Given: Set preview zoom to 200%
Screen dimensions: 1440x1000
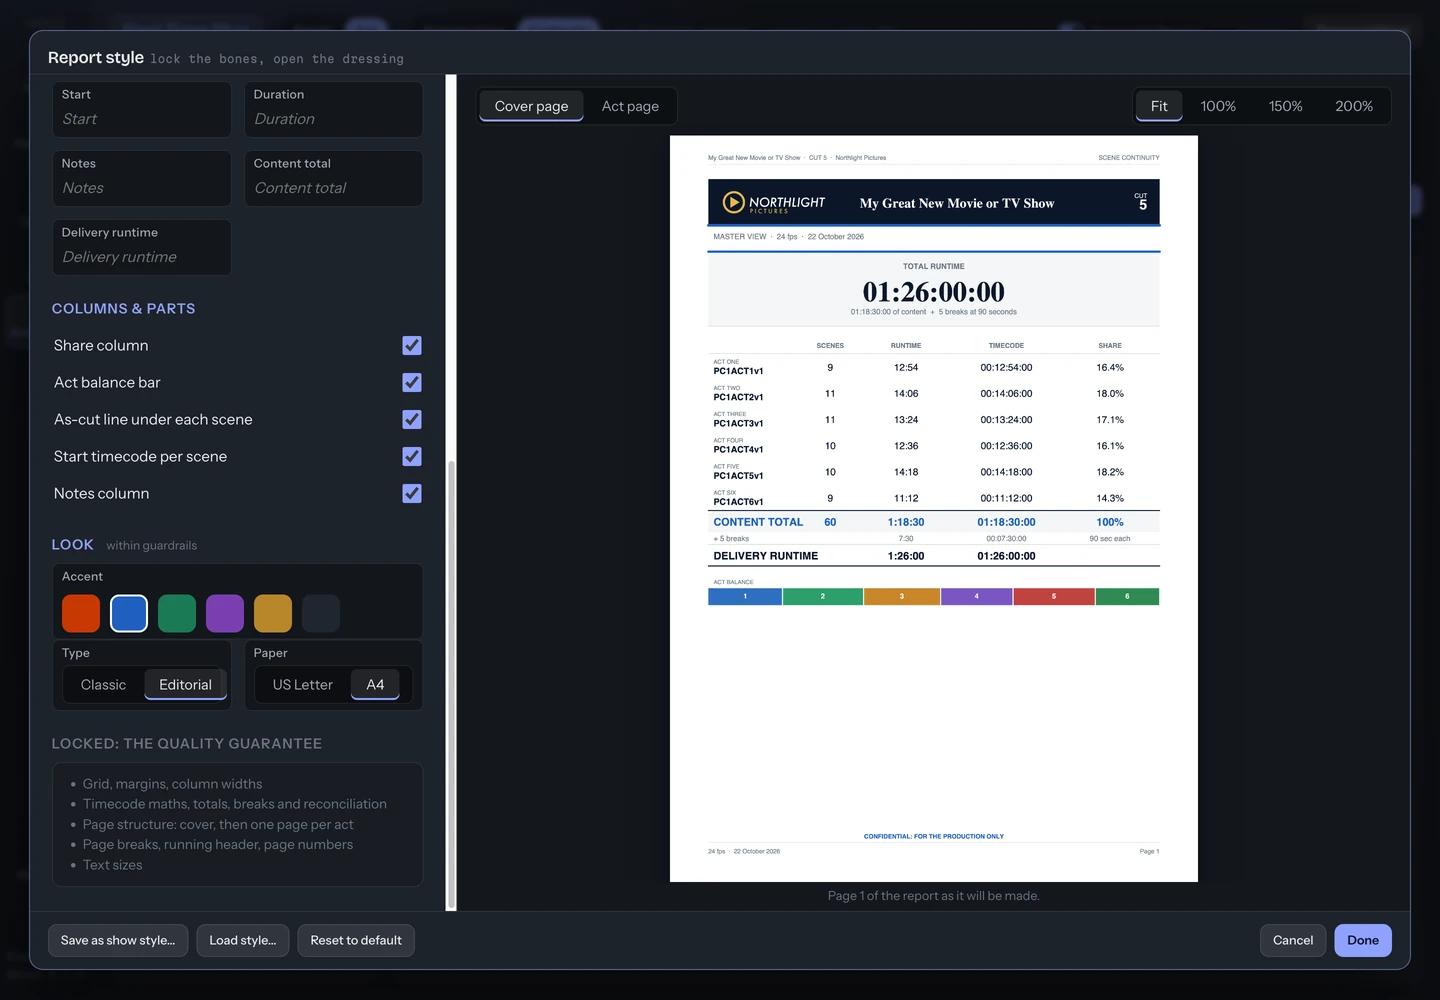Looking at the screenshot, I should [1354, 106].
